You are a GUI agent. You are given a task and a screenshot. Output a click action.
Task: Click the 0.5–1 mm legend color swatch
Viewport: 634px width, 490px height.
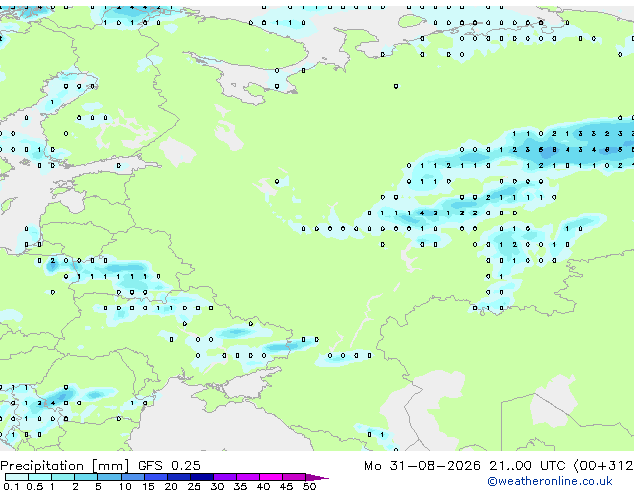point(40,477)
